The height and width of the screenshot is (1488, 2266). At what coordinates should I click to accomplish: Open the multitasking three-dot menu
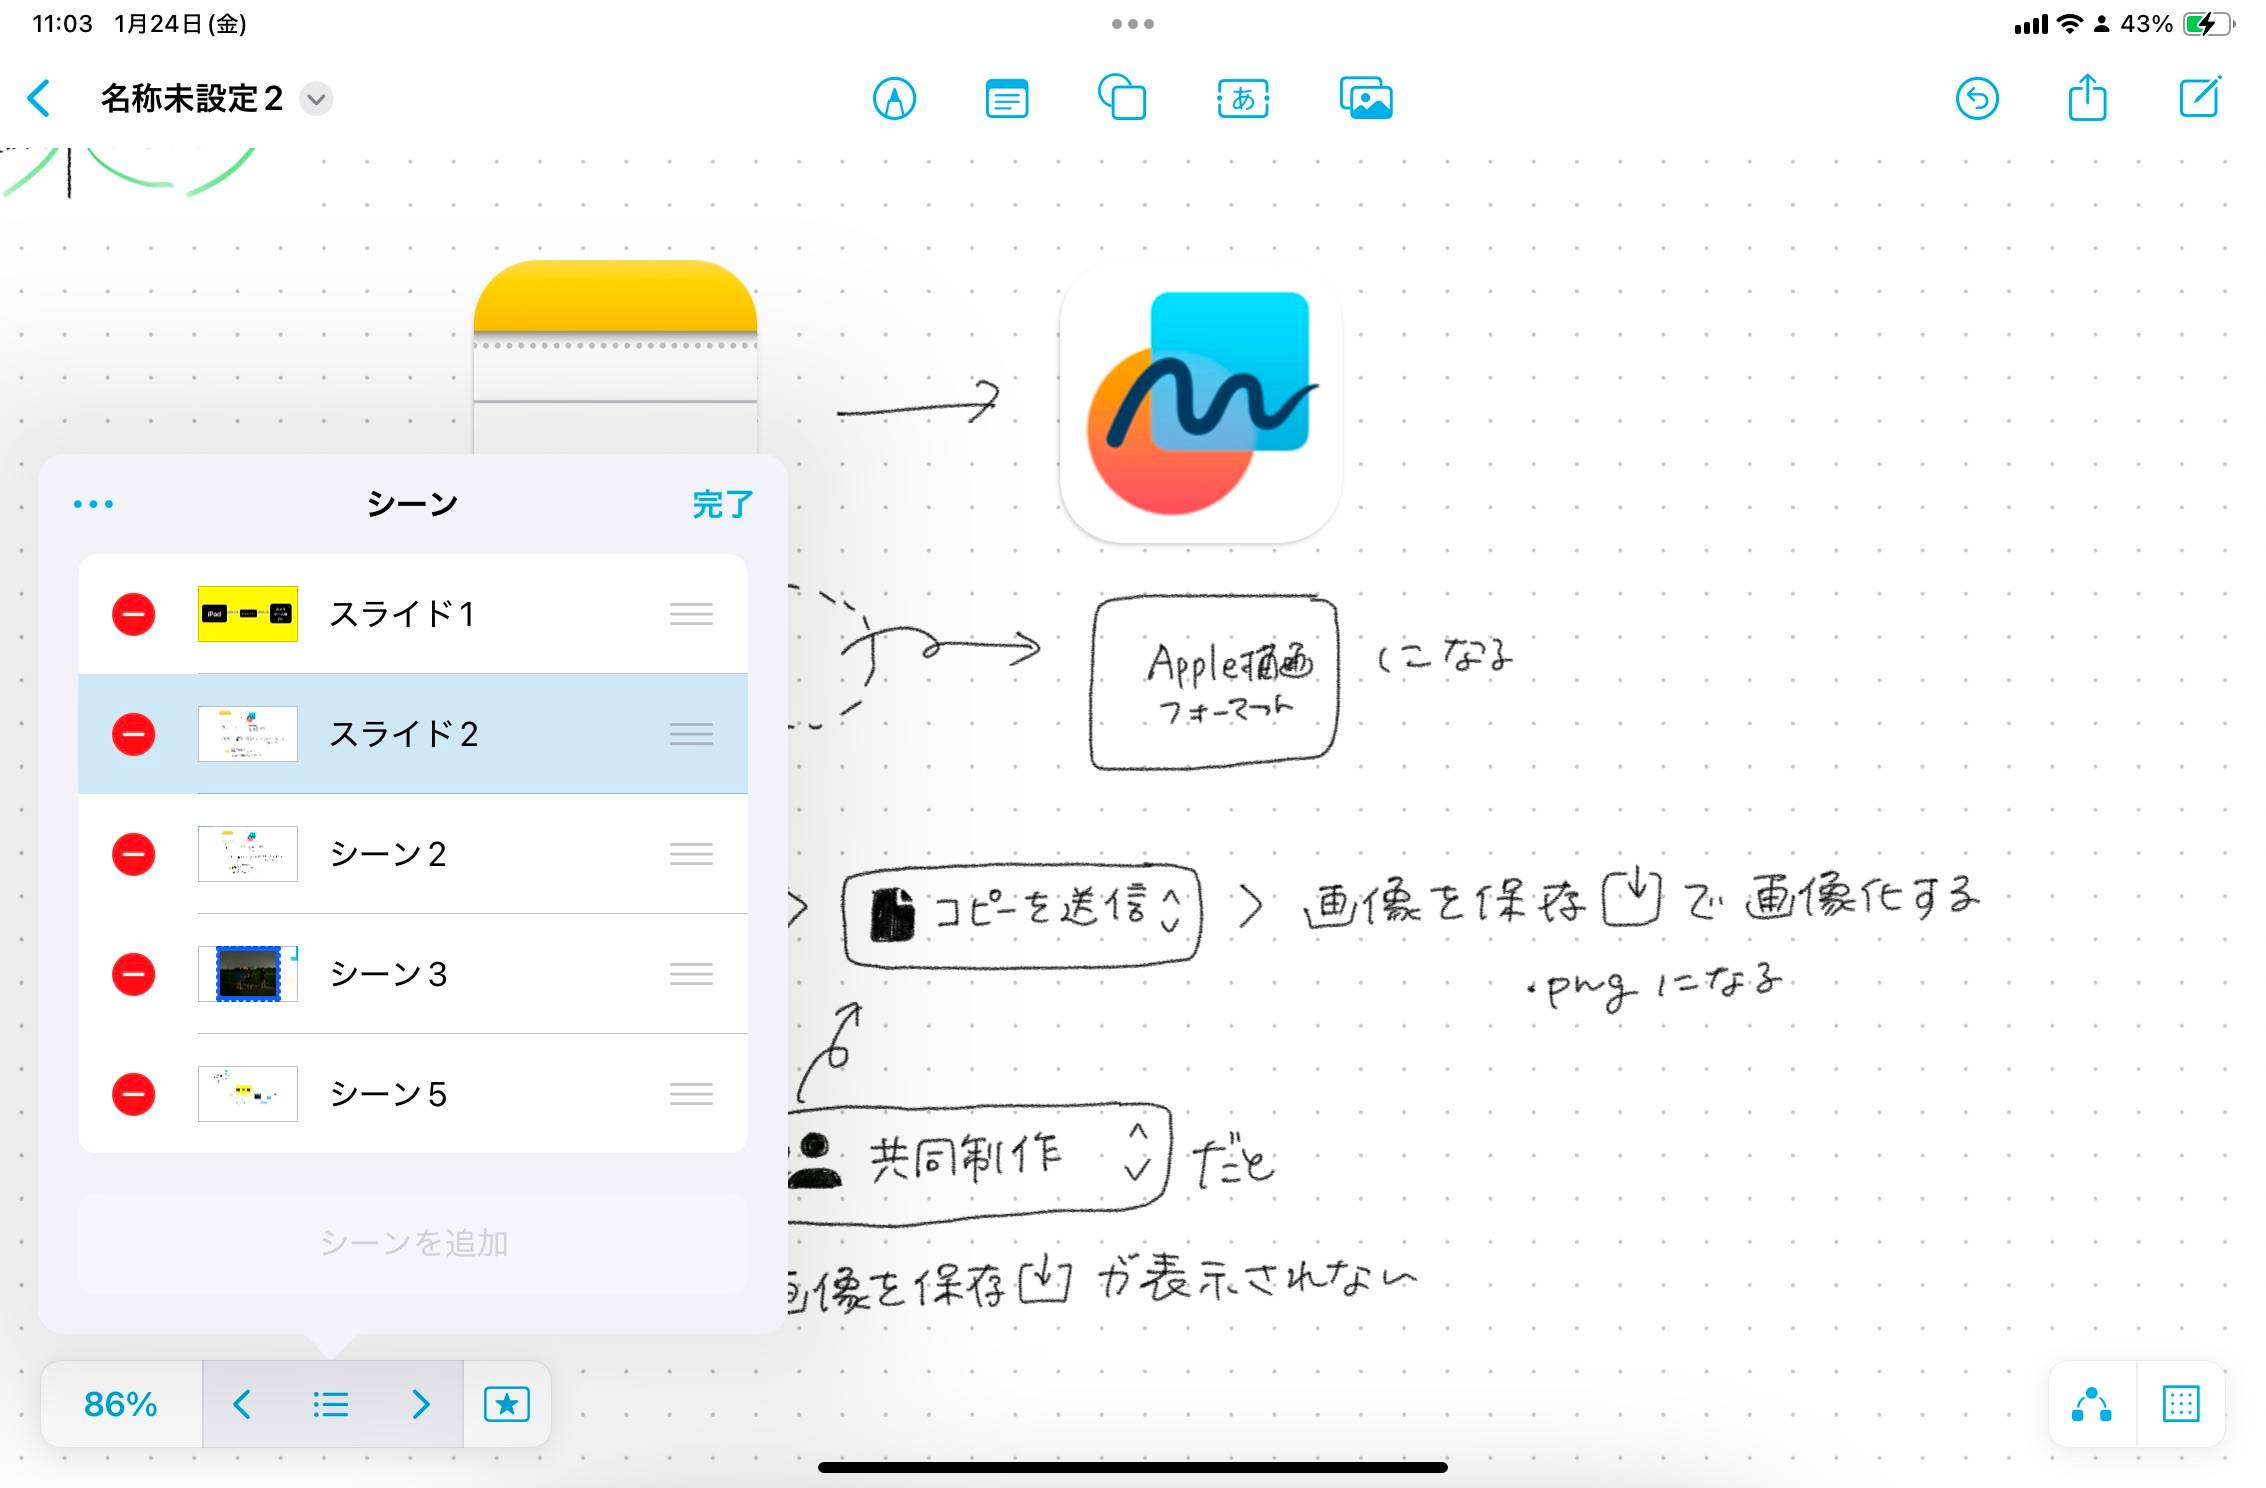click(x=1133, y=24)
